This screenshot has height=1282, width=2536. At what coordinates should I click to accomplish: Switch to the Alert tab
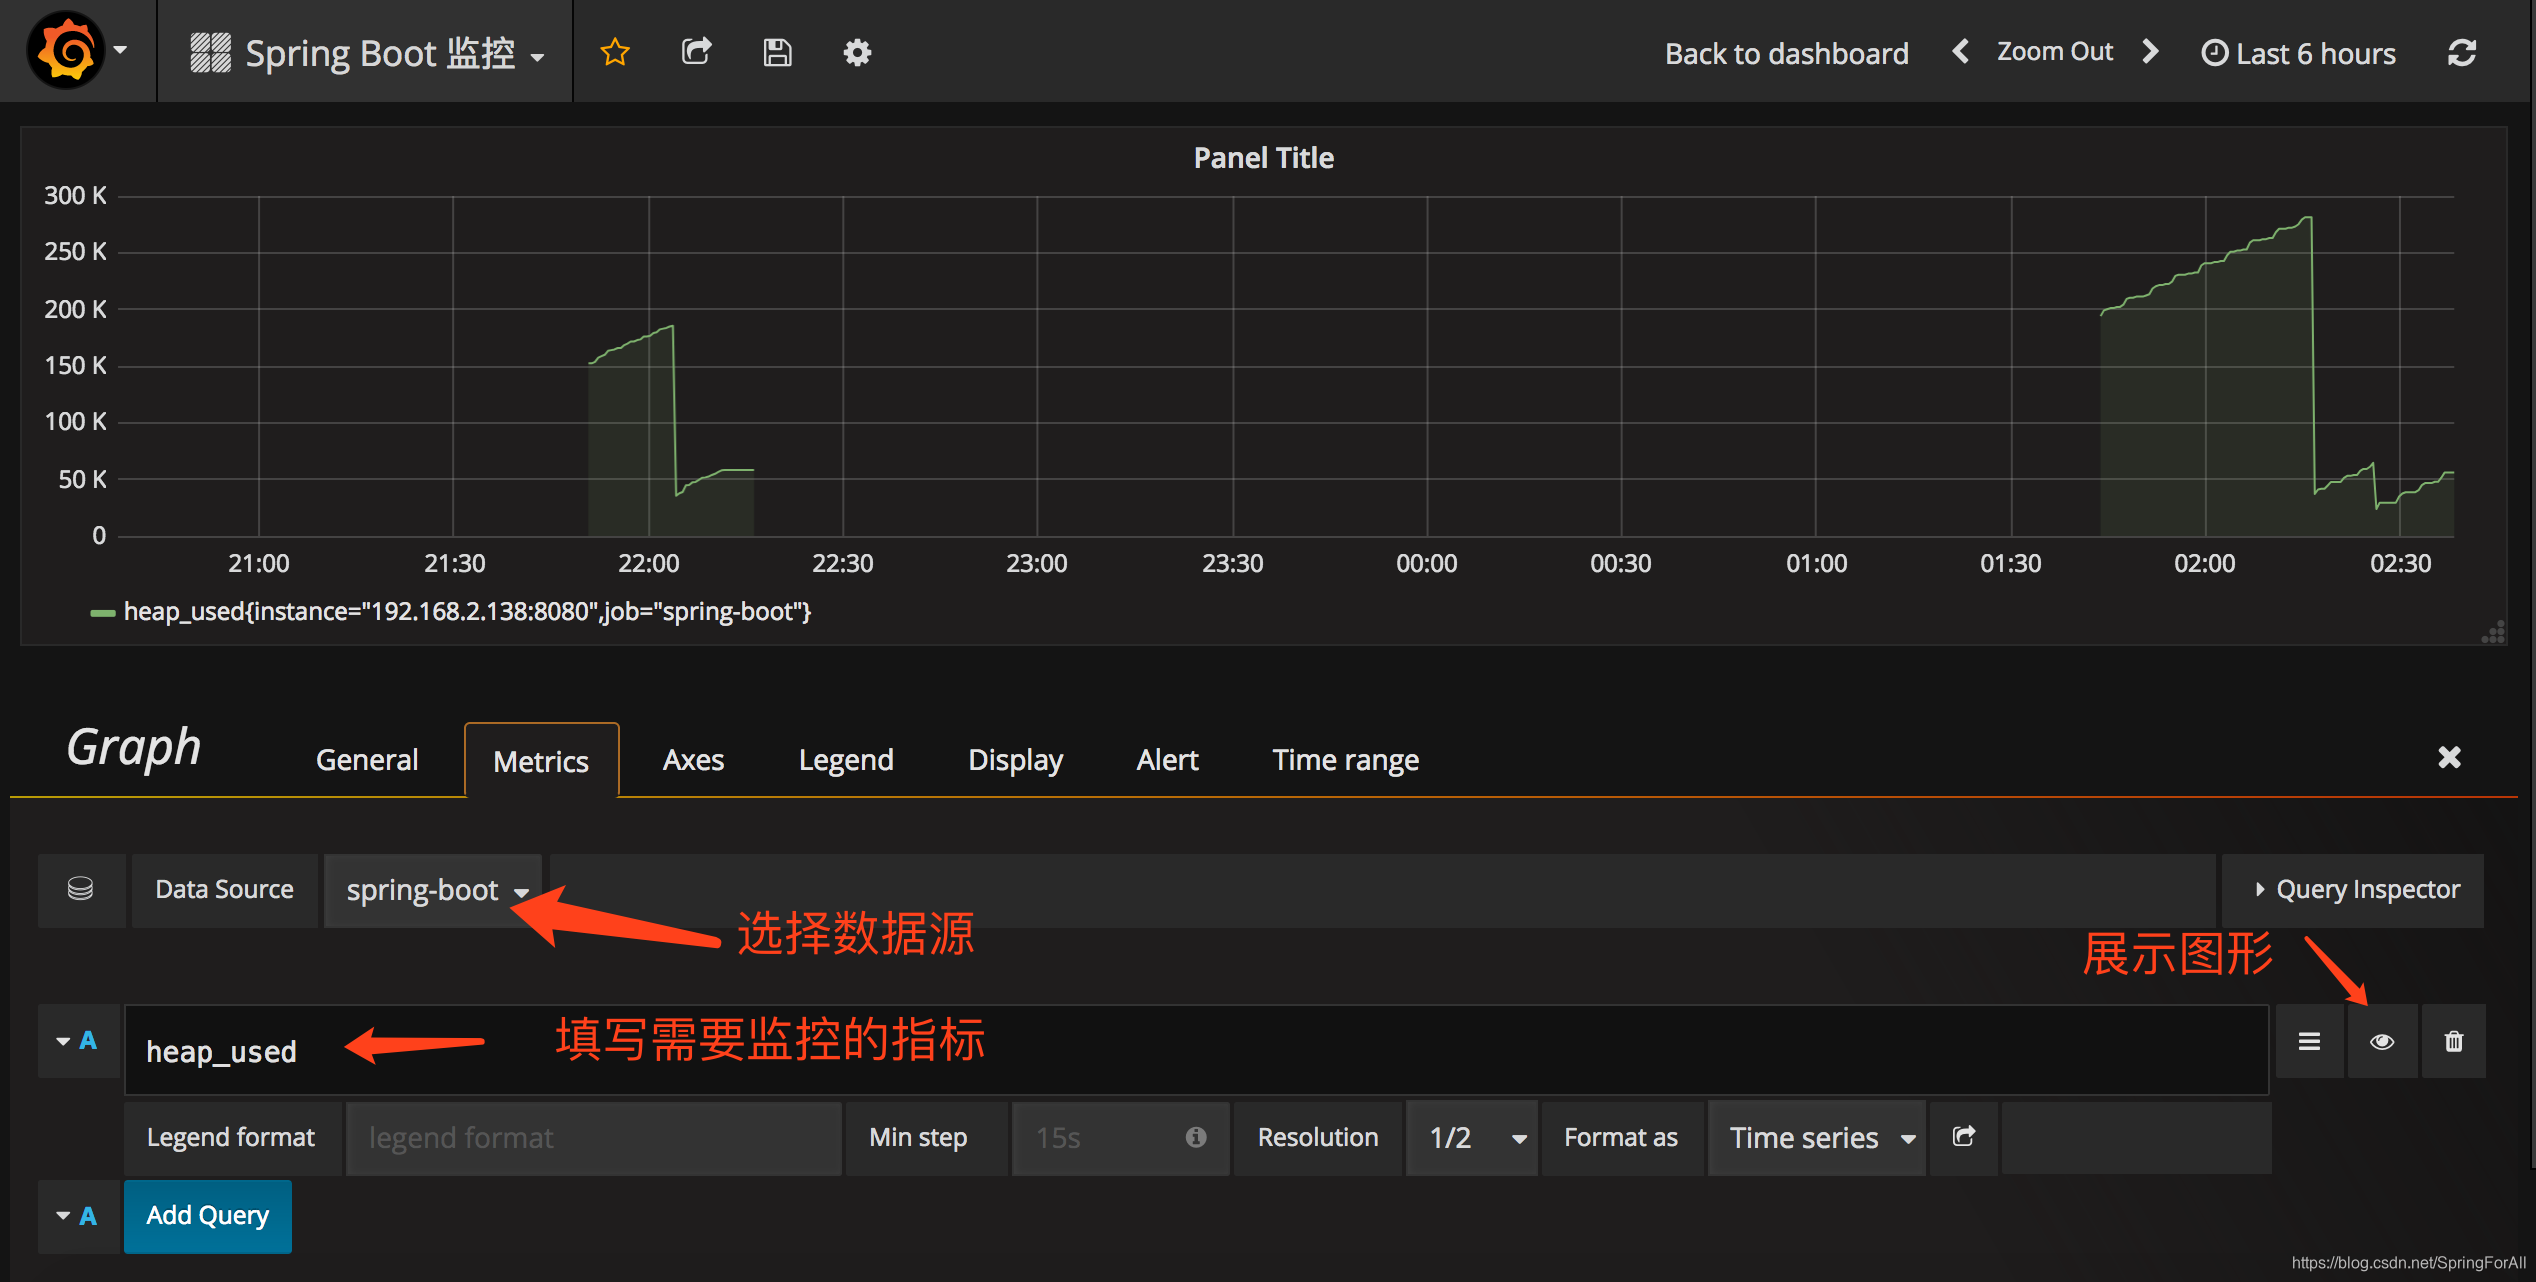pos(1166,760)
